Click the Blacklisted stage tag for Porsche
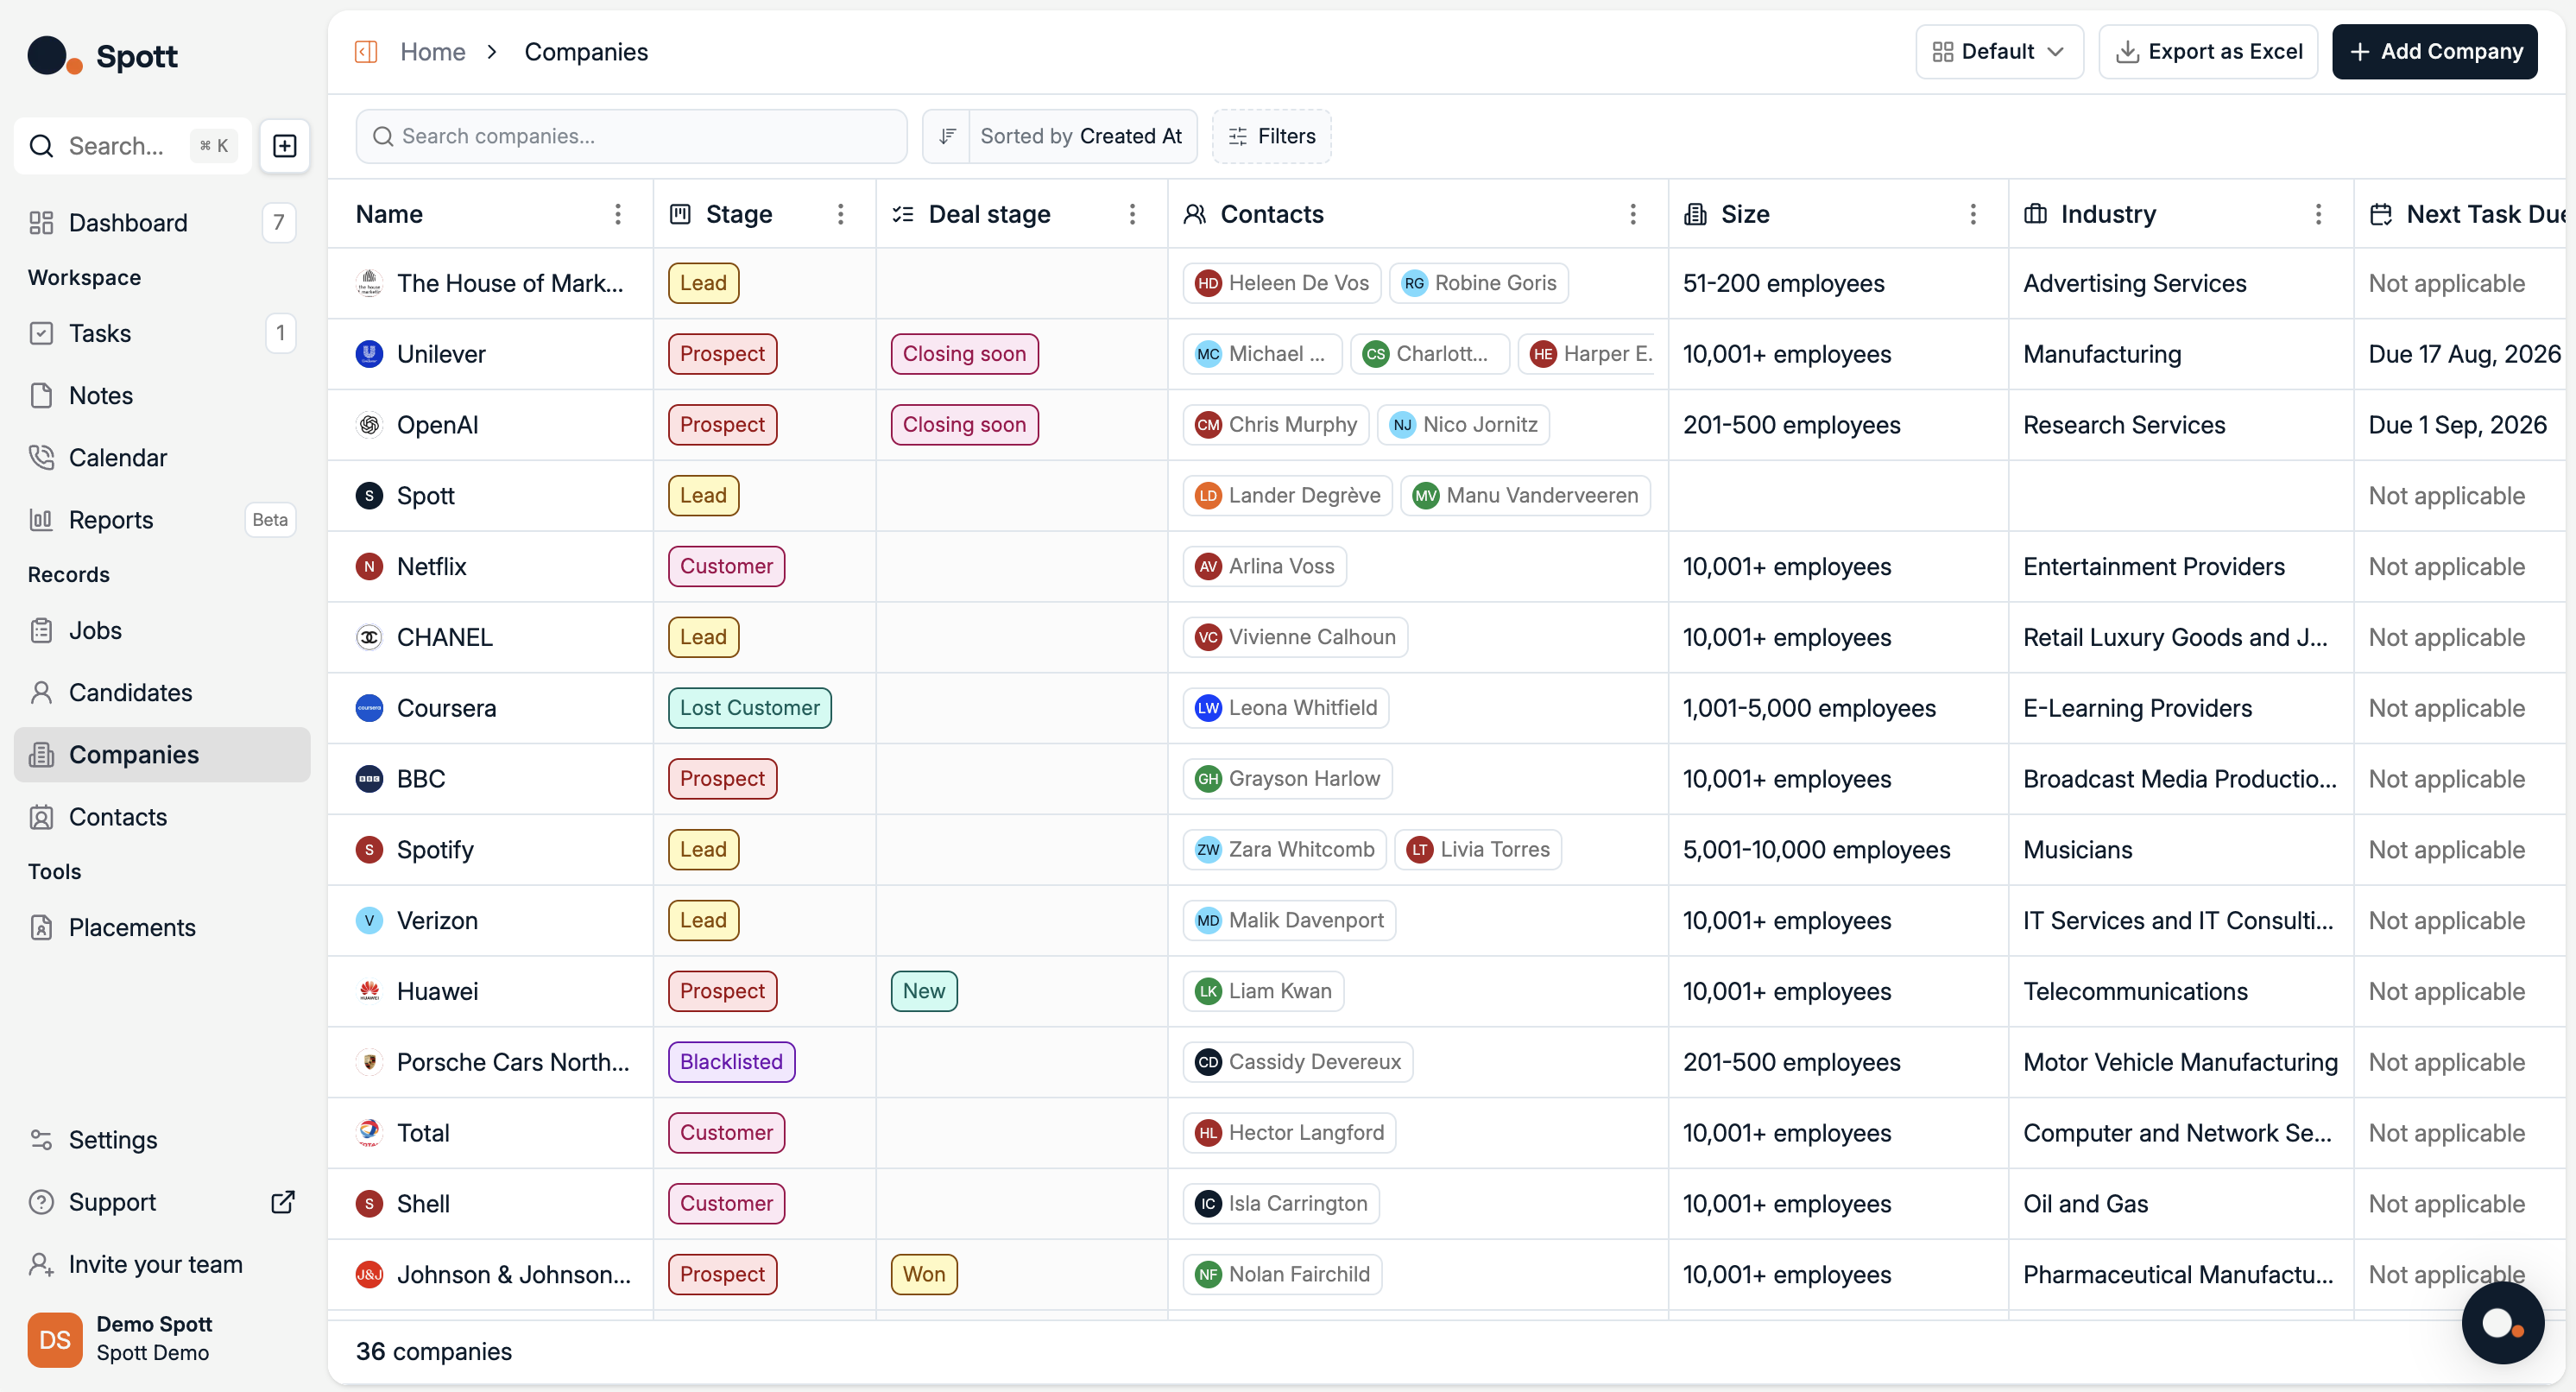 point(731,1063)
